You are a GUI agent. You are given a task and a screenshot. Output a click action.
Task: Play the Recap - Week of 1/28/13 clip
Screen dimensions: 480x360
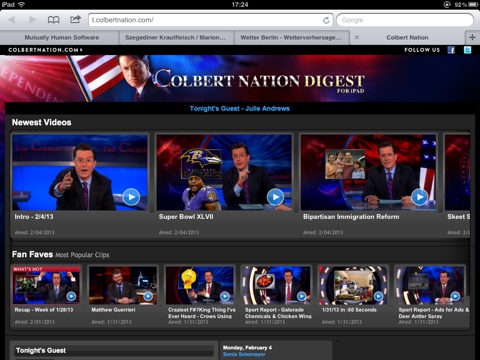(x=71, y=296)
